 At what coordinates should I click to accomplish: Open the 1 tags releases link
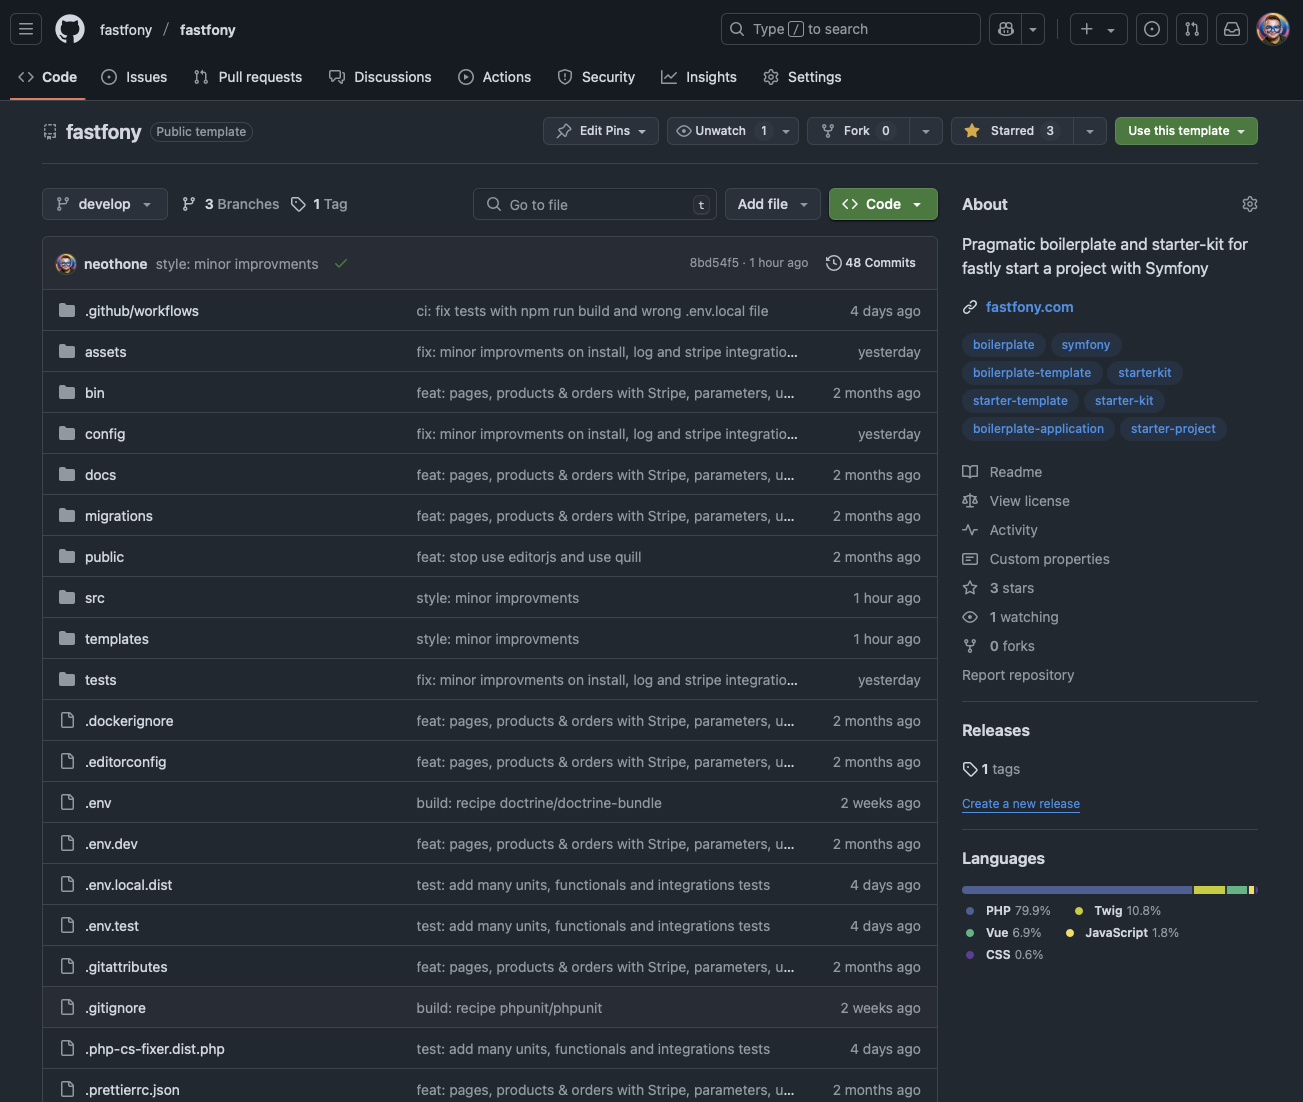(x=991, y=769)
